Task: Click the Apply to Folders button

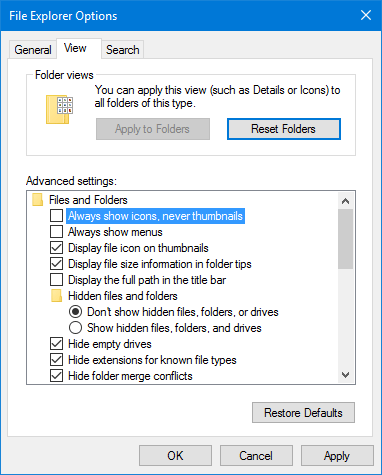Action: (153, 129)
